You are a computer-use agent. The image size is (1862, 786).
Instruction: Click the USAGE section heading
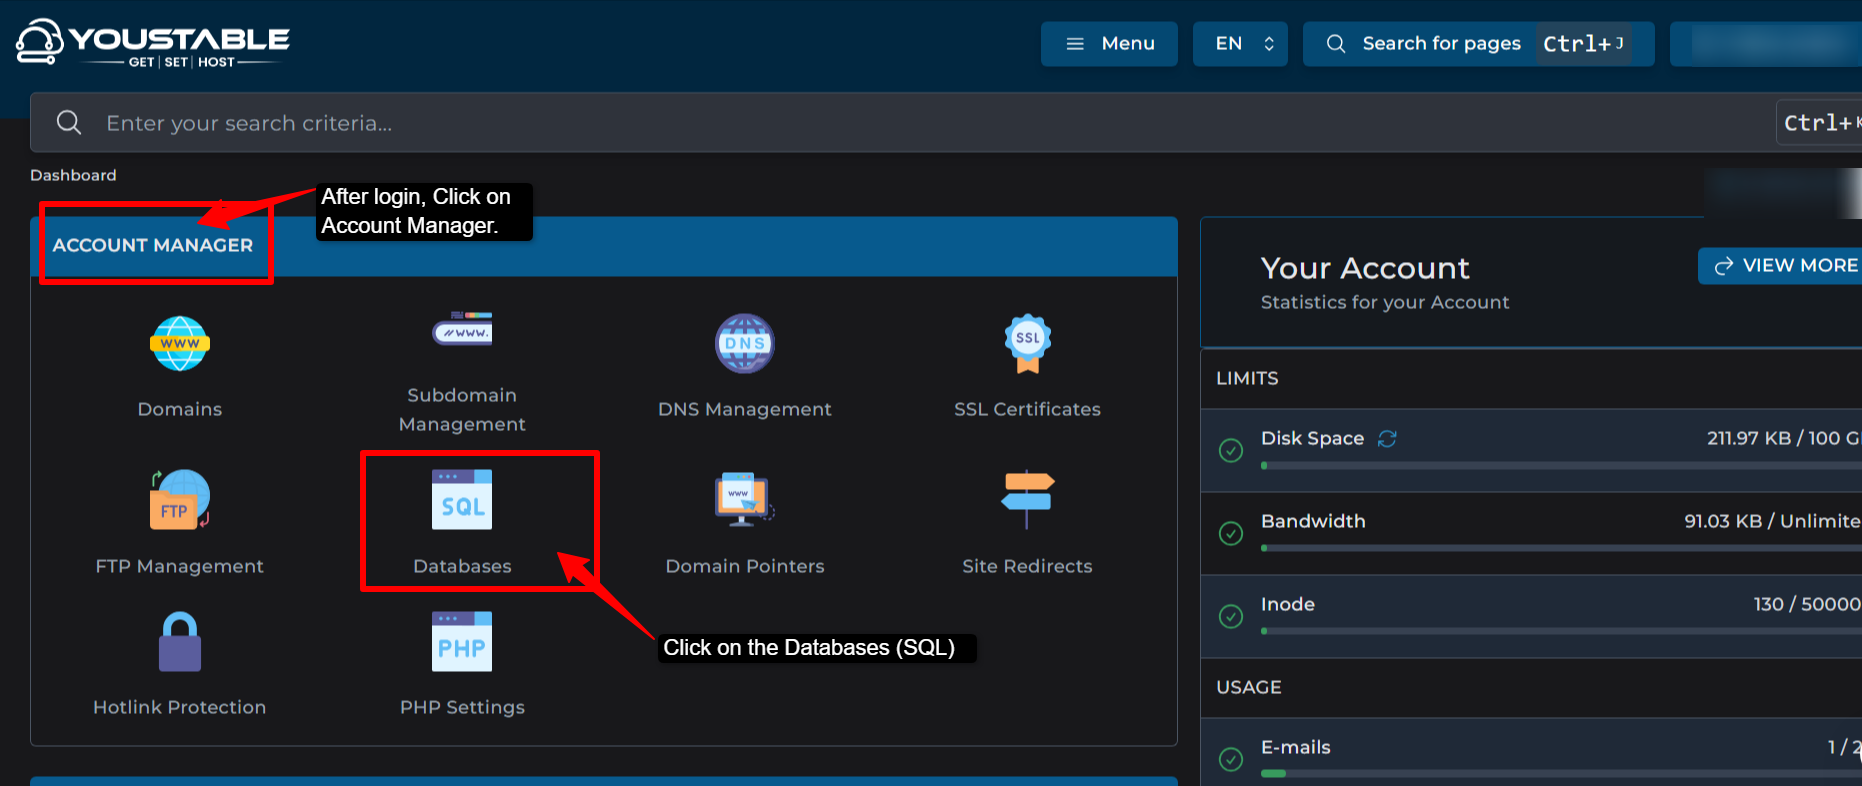click(x=1249, y=687)
